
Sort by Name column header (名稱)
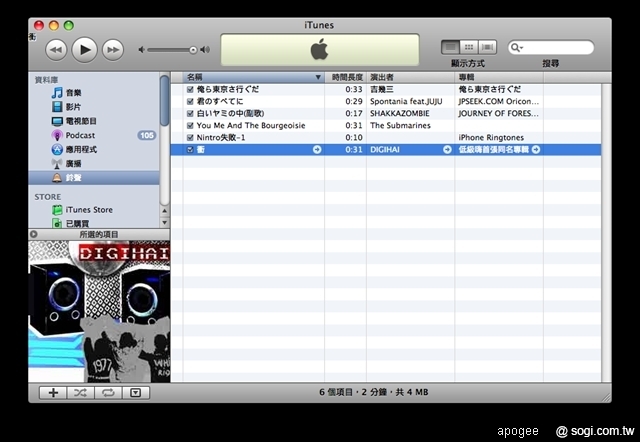coord(254,77)
